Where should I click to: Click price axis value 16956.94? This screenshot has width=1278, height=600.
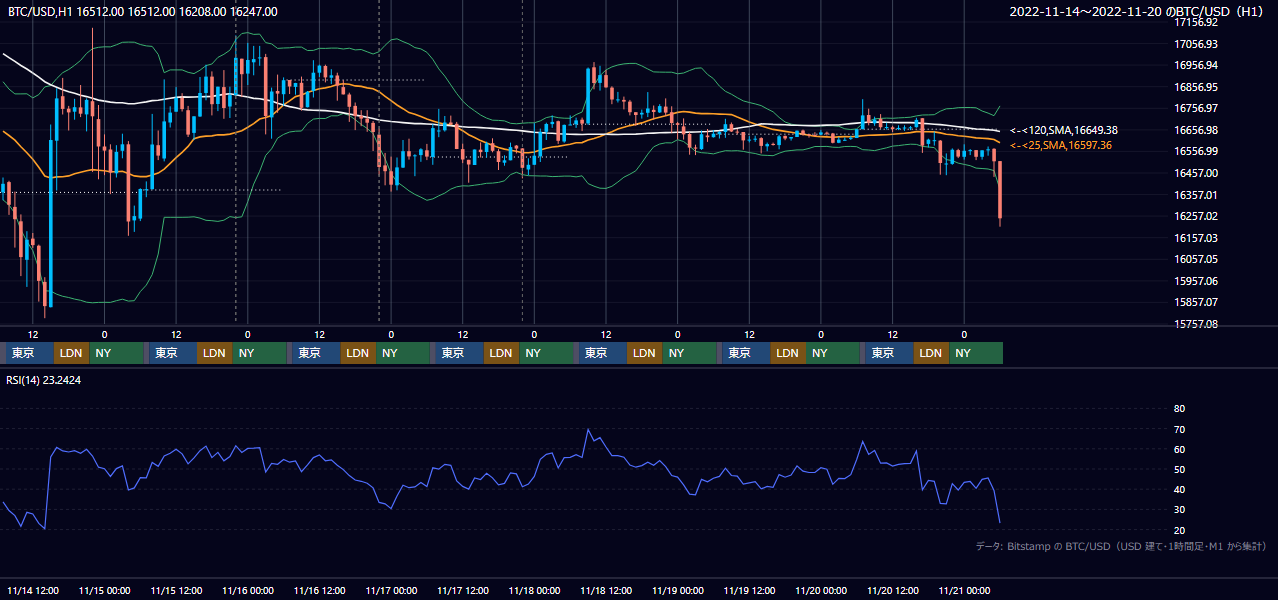[x=1195, y=65]
